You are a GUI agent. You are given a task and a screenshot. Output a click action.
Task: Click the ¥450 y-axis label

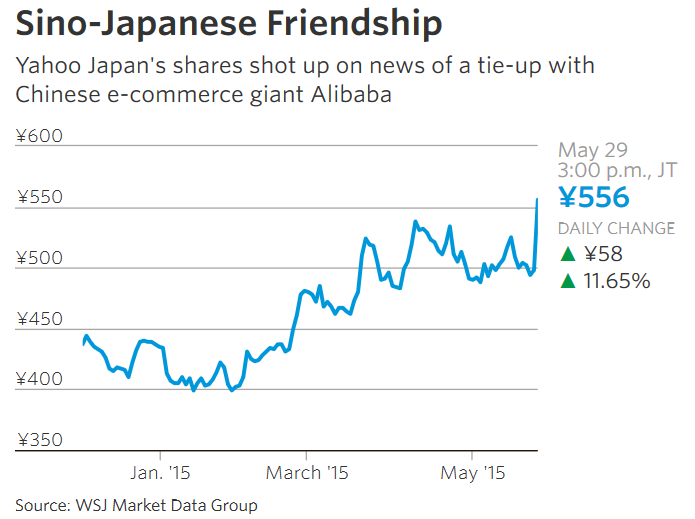tap(39, 319)
